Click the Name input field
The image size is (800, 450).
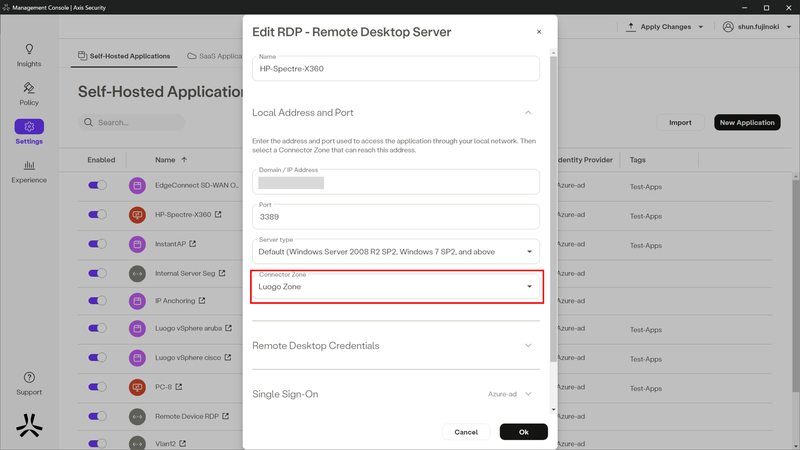(x=396, y=68)
